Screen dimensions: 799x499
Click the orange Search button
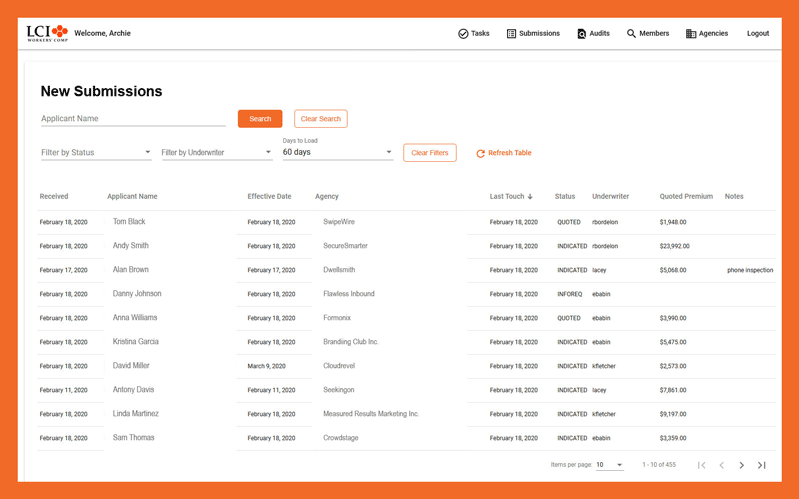point(260,119)
